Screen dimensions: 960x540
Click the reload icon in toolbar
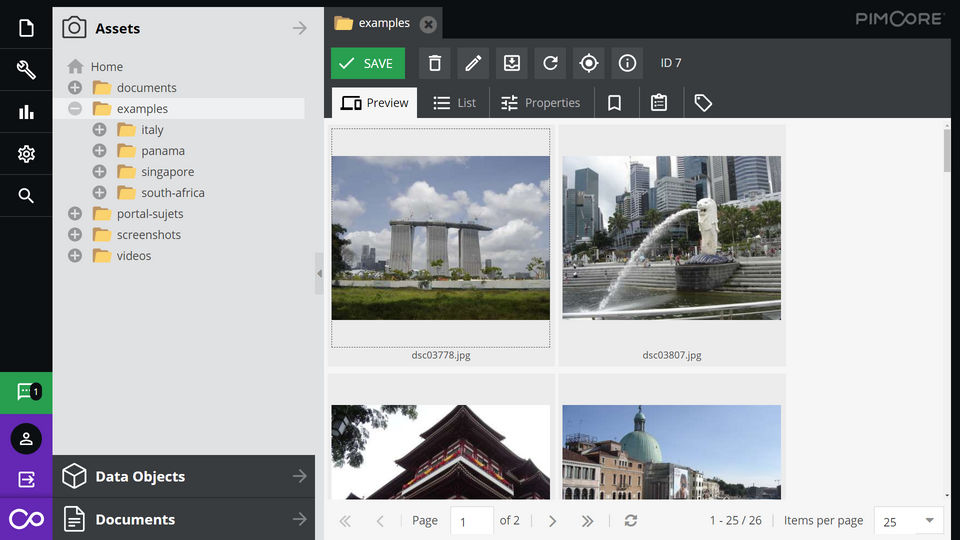550,63
